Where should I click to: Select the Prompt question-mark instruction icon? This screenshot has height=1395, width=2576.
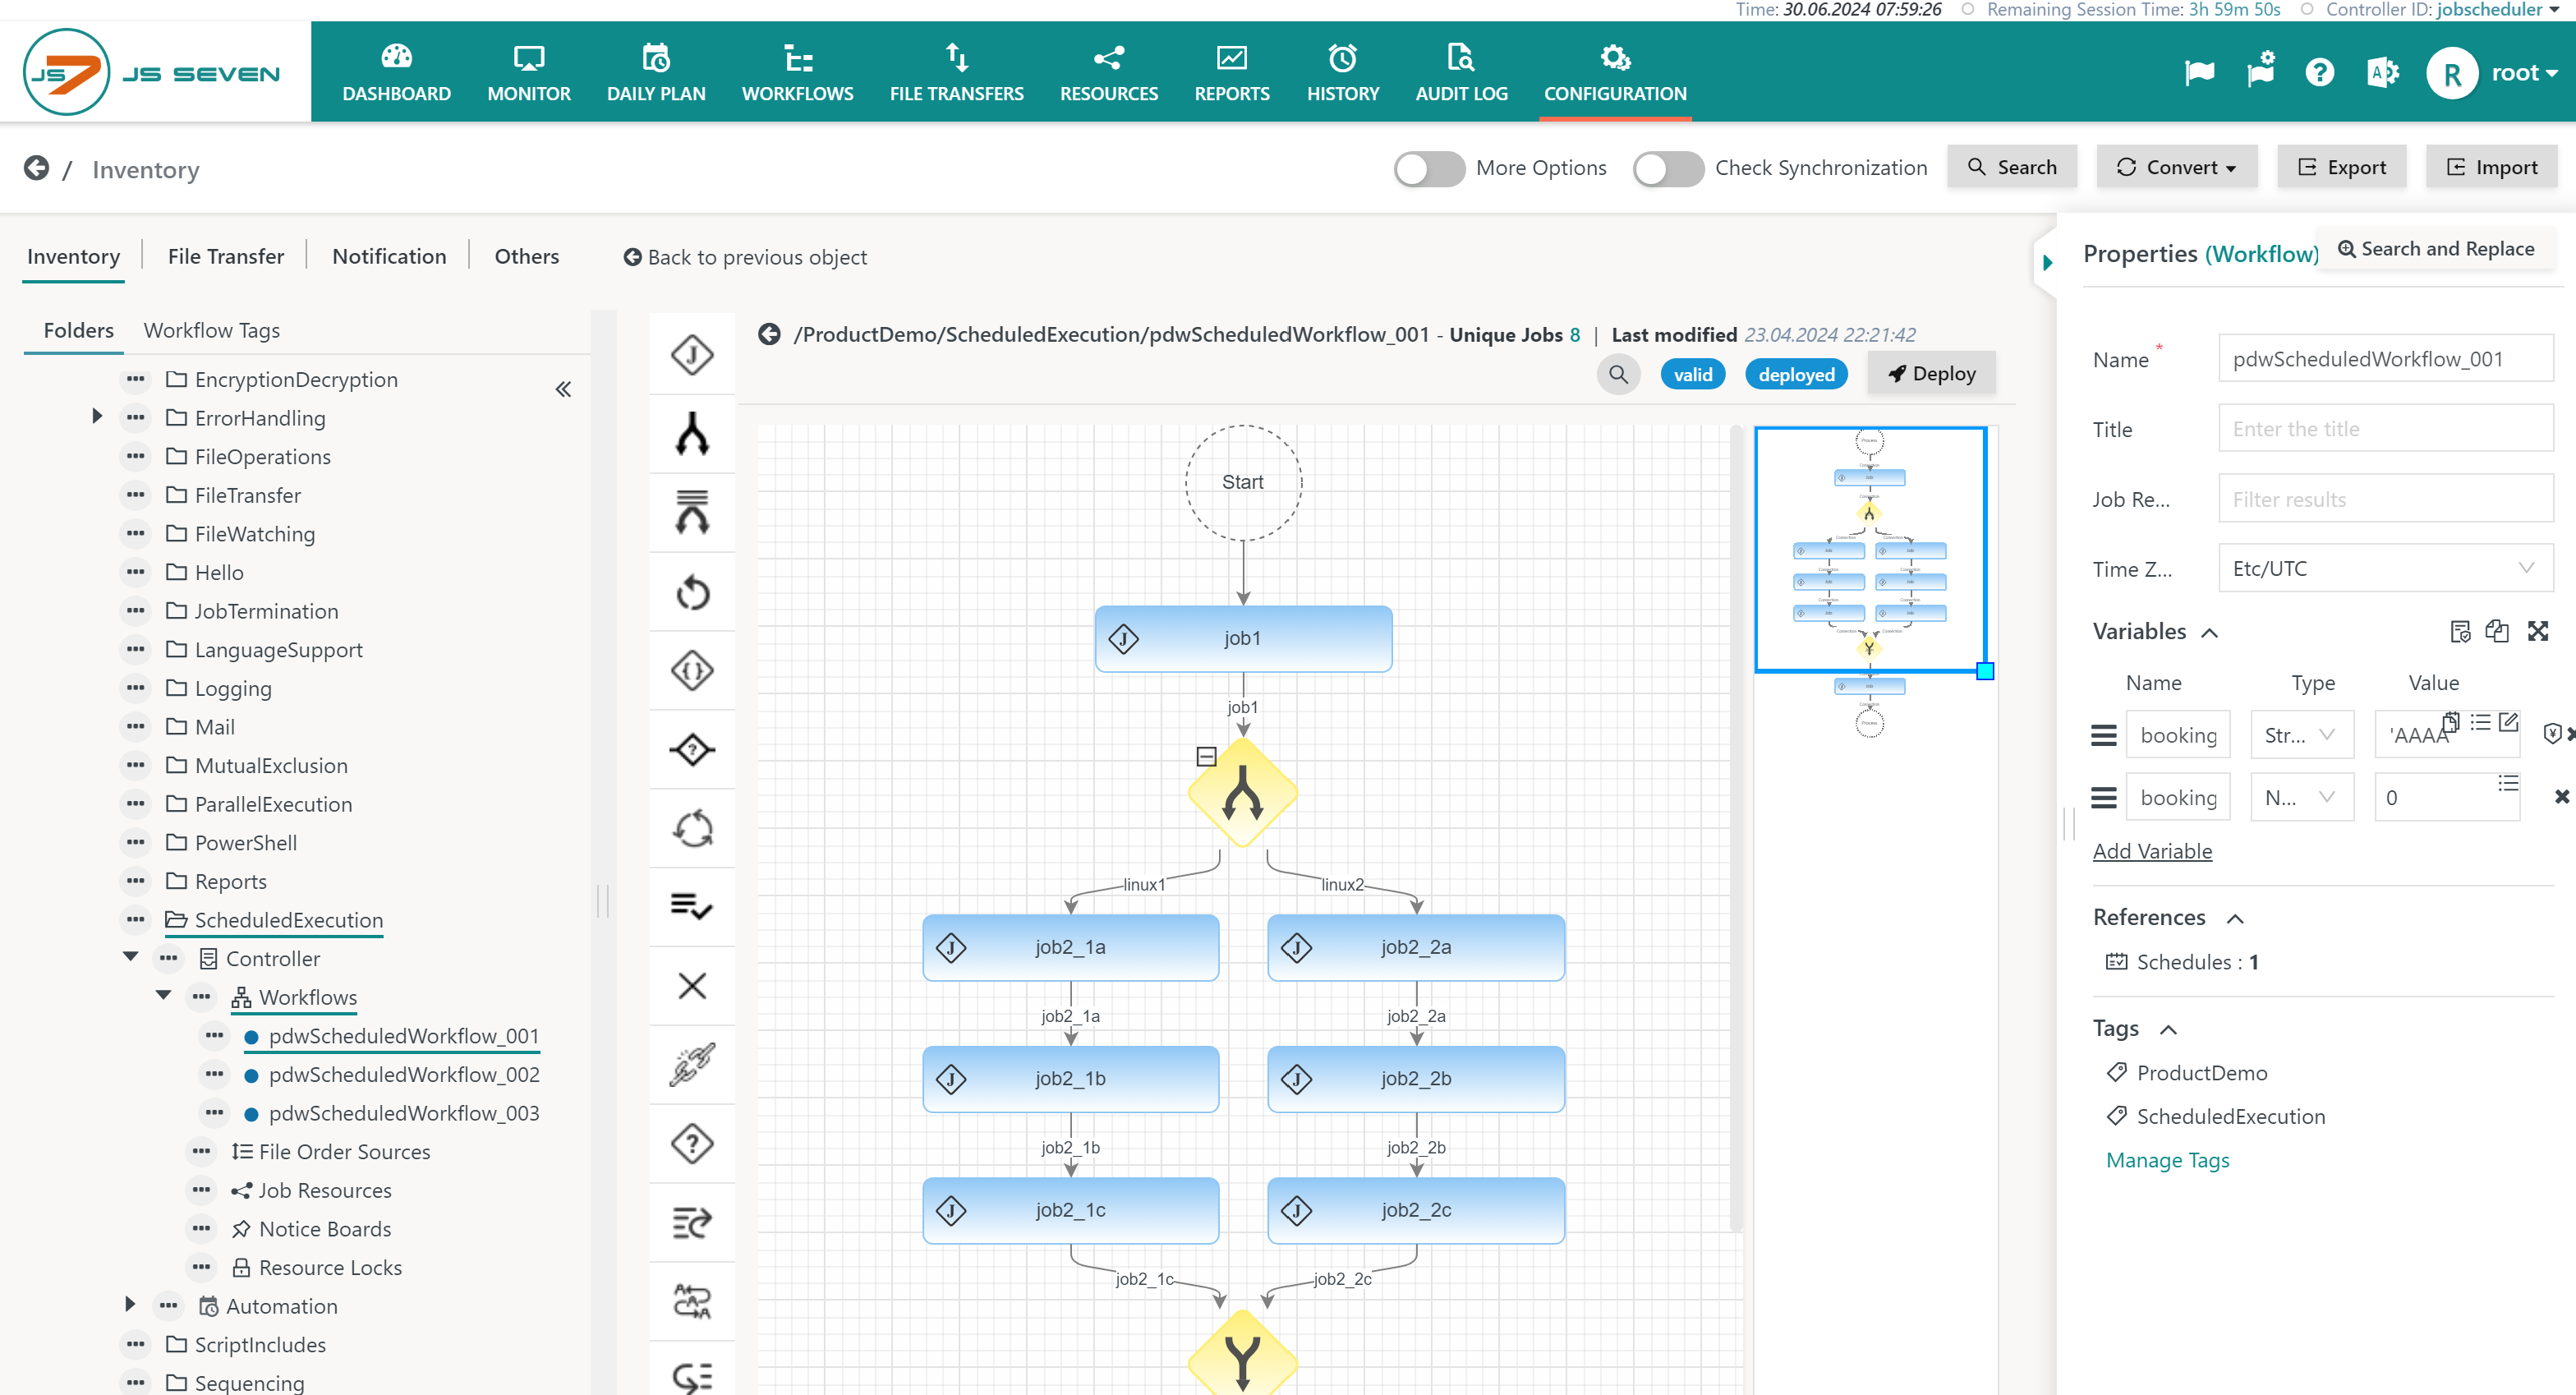tap(692, 1144)
